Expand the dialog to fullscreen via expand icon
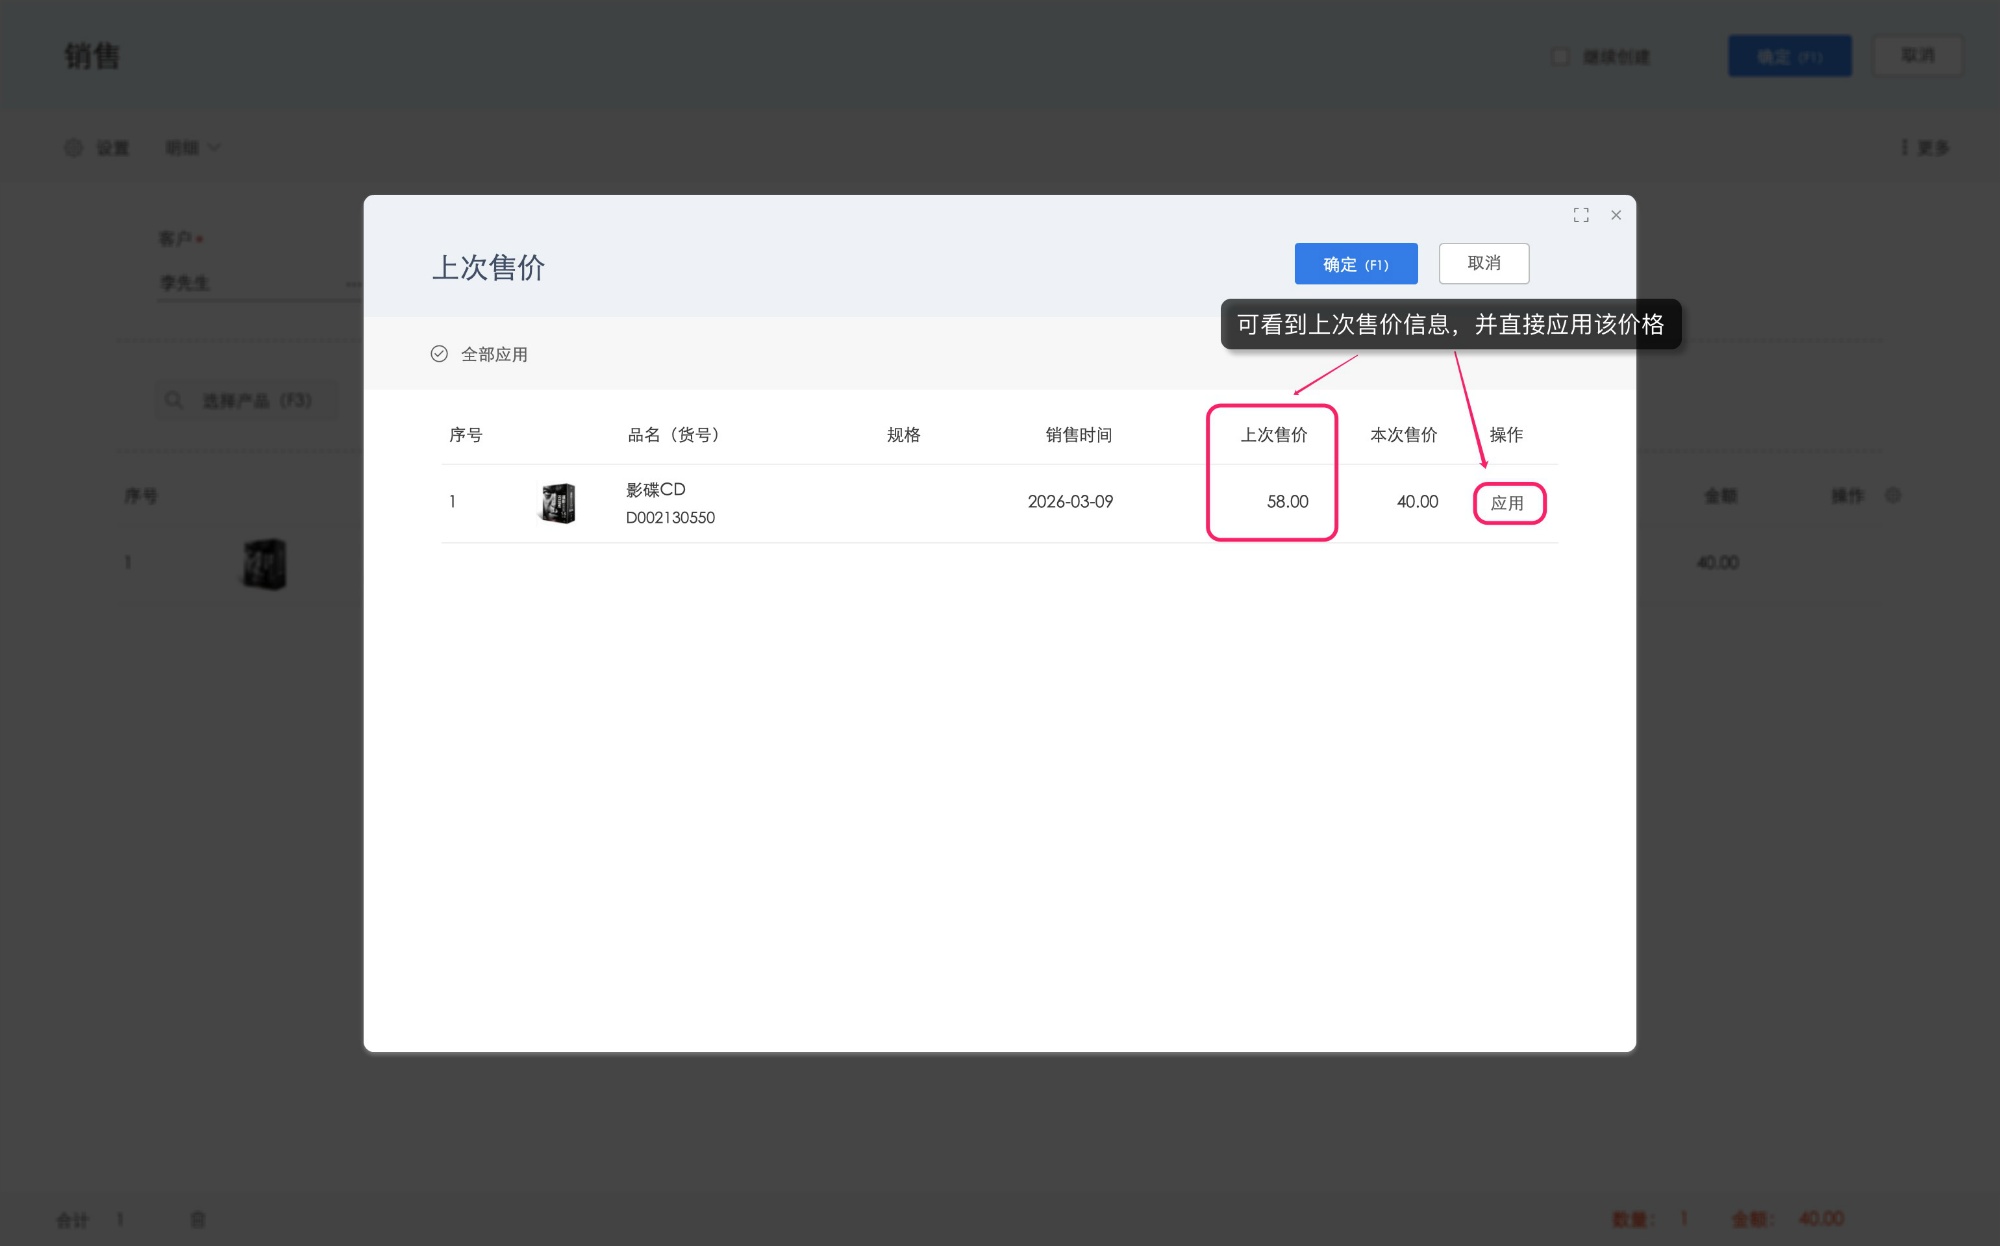The width and height of the screenshot is (2000, 1246). [1581, 214]
